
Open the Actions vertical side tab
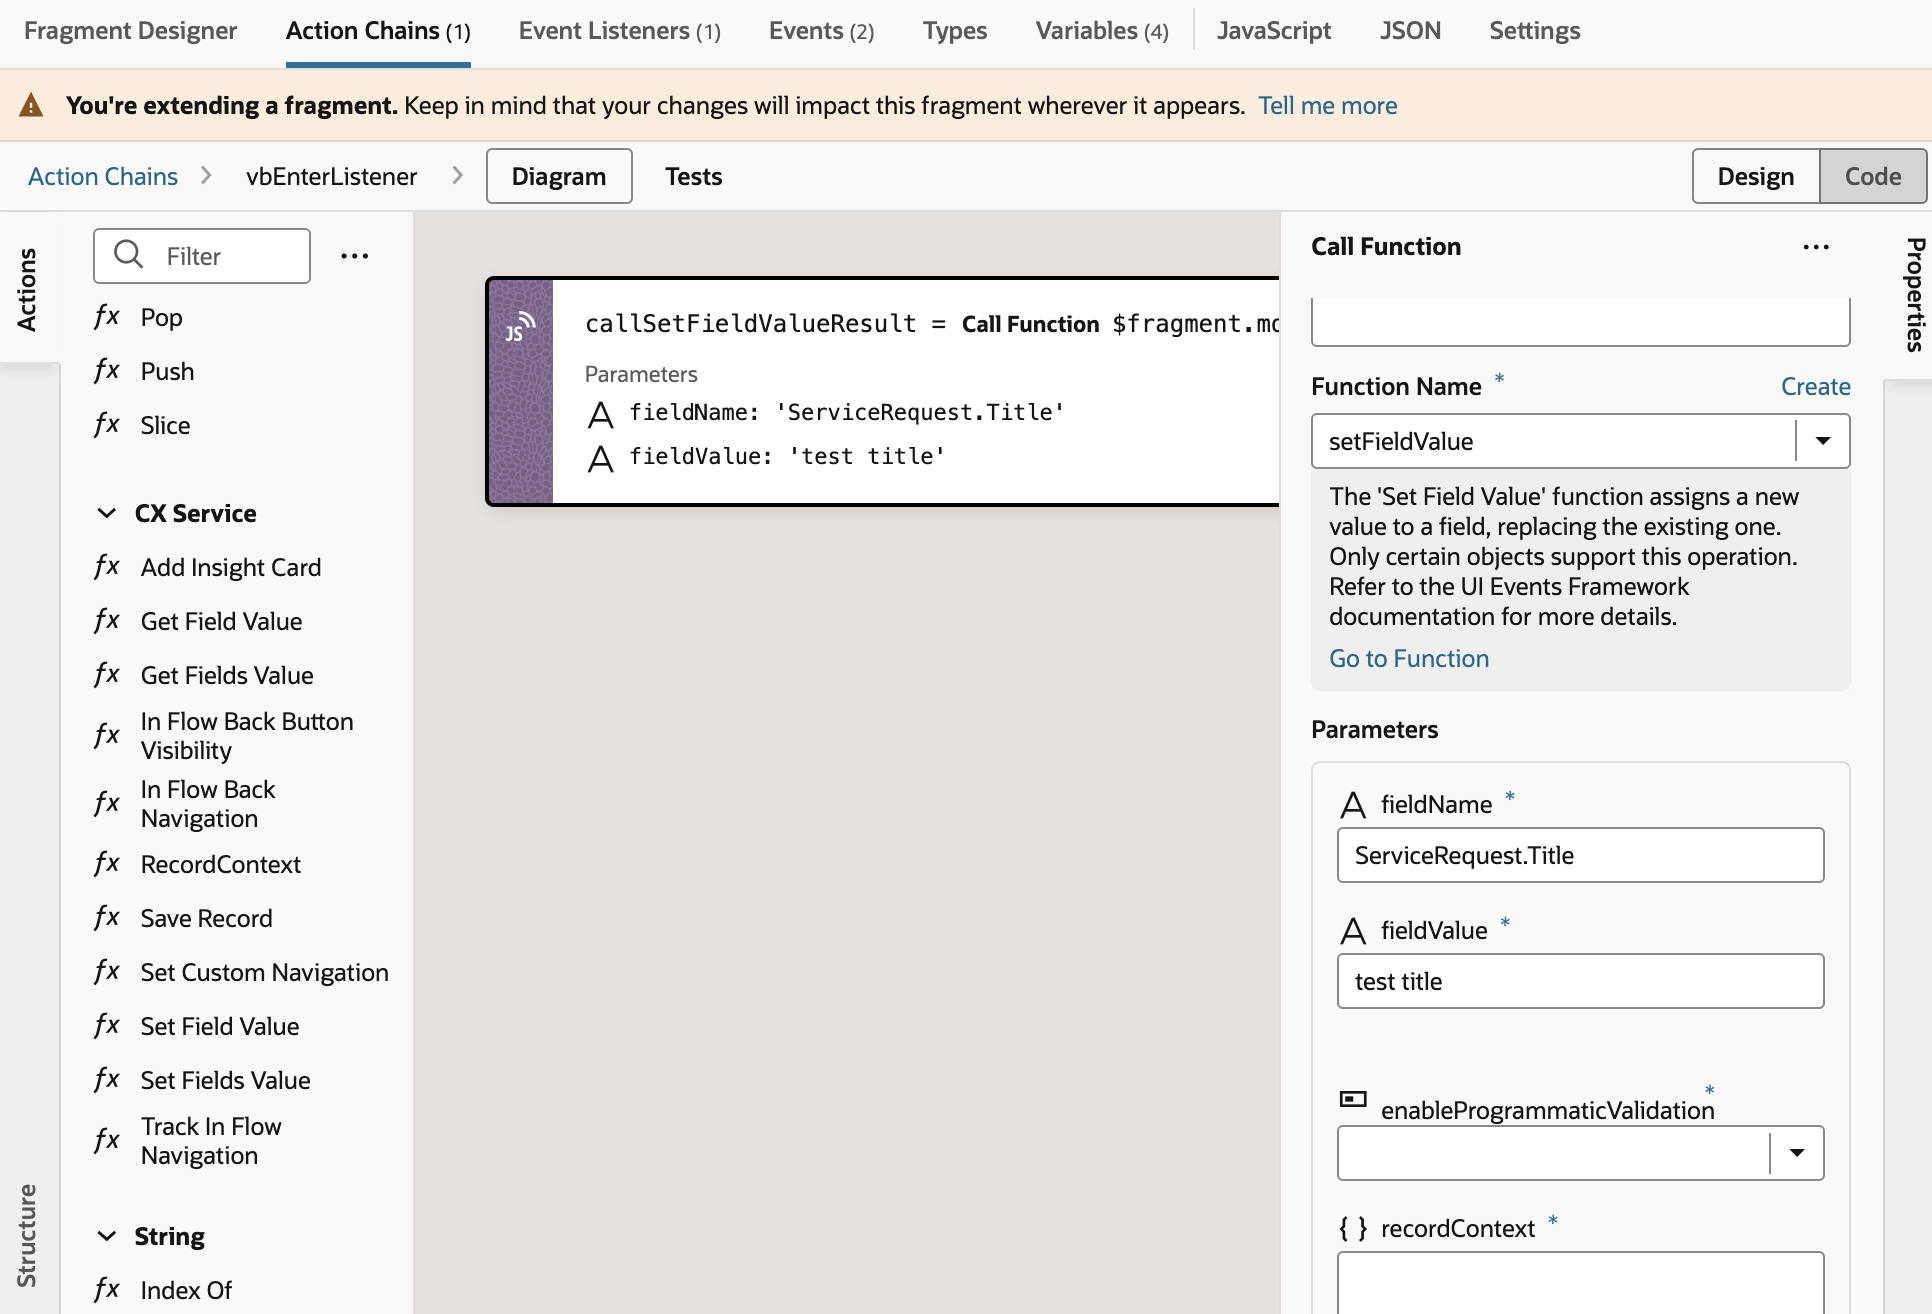pos(27,289)
